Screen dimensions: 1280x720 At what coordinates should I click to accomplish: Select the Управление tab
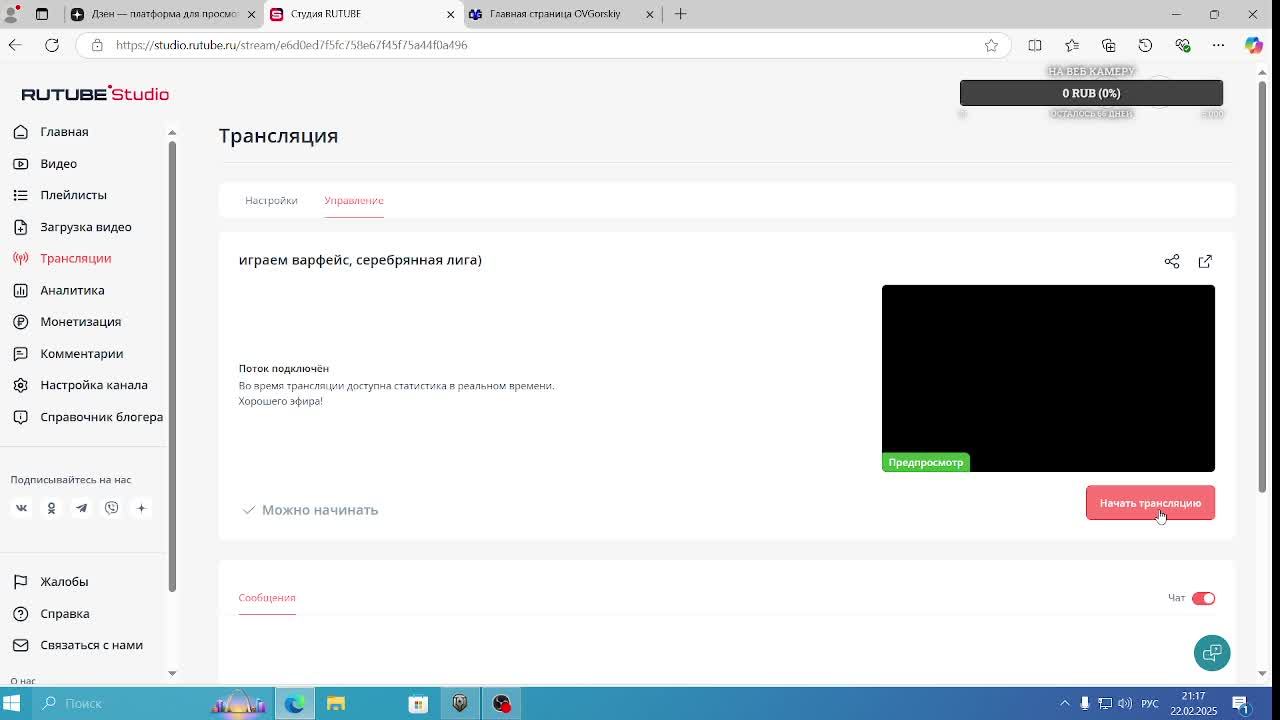coord(354,200)
